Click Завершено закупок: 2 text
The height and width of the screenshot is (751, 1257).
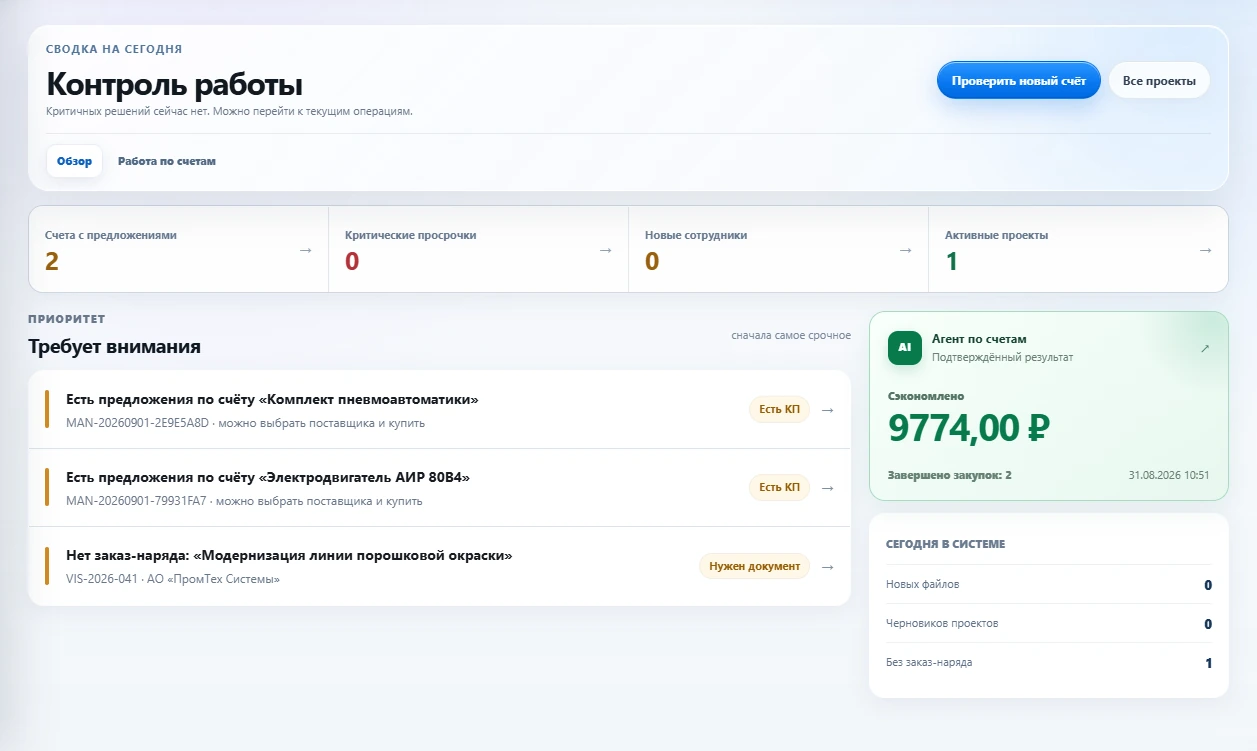(x=949, y=475)
